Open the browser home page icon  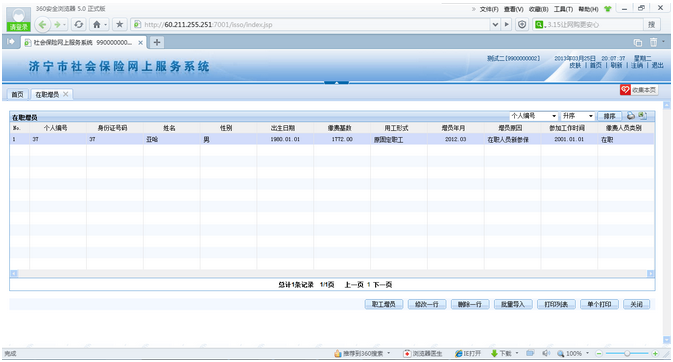[x=97, y=24]
